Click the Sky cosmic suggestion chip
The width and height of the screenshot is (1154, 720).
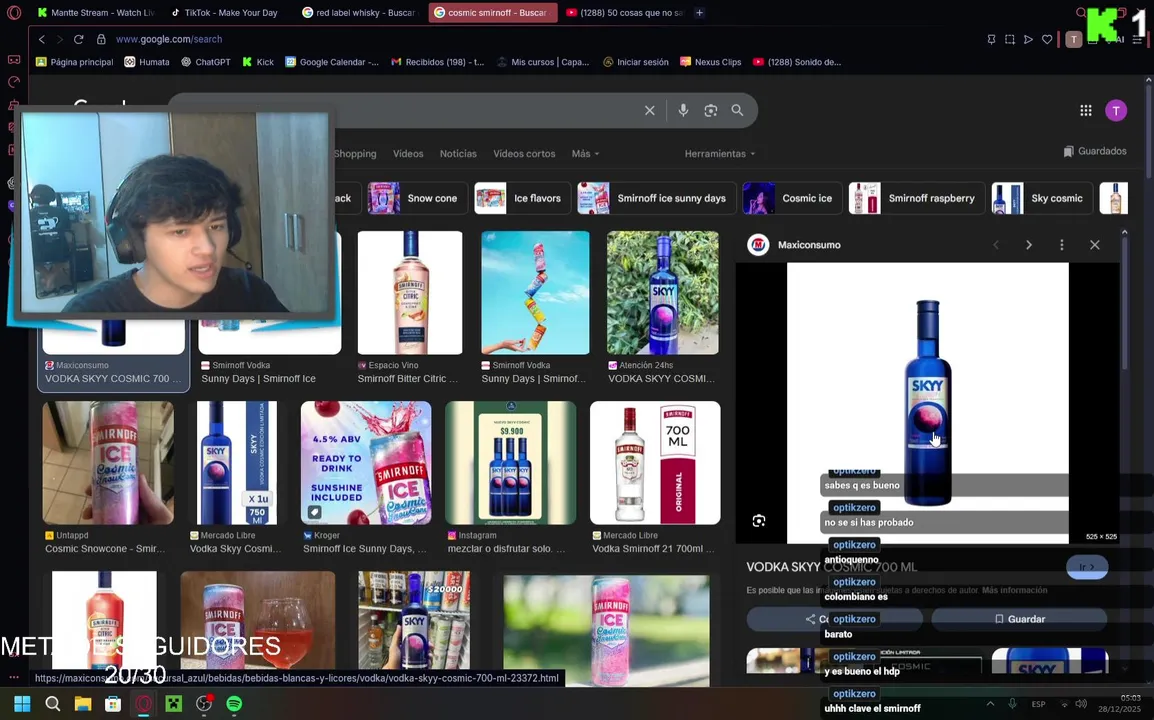[1042, 198]
